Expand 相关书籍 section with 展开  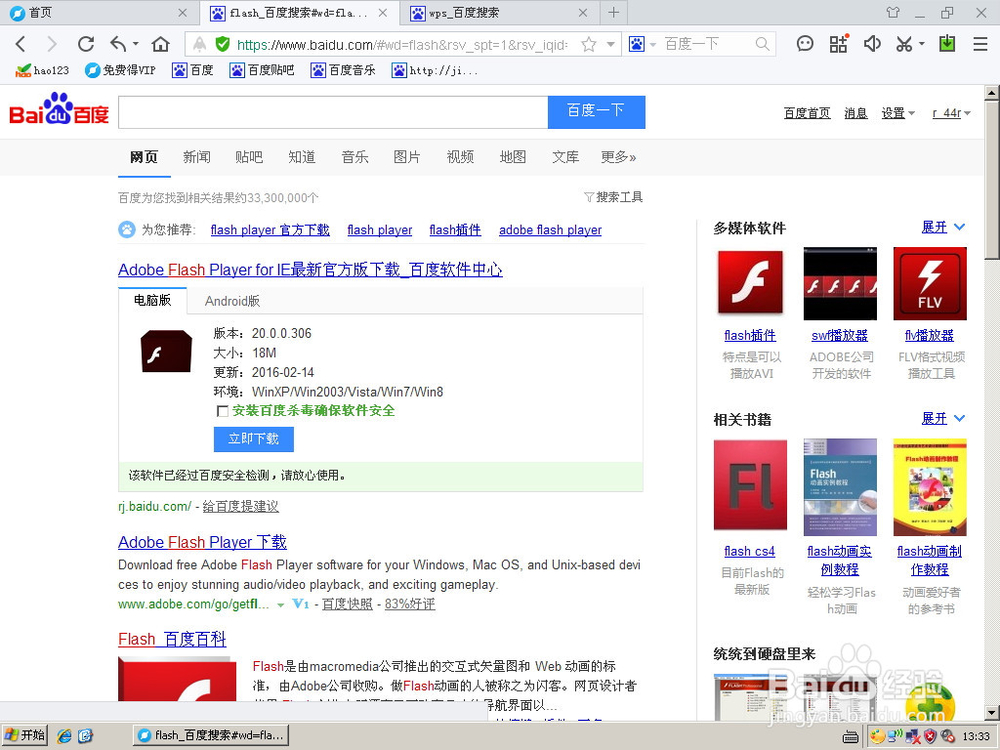[943, 418]
